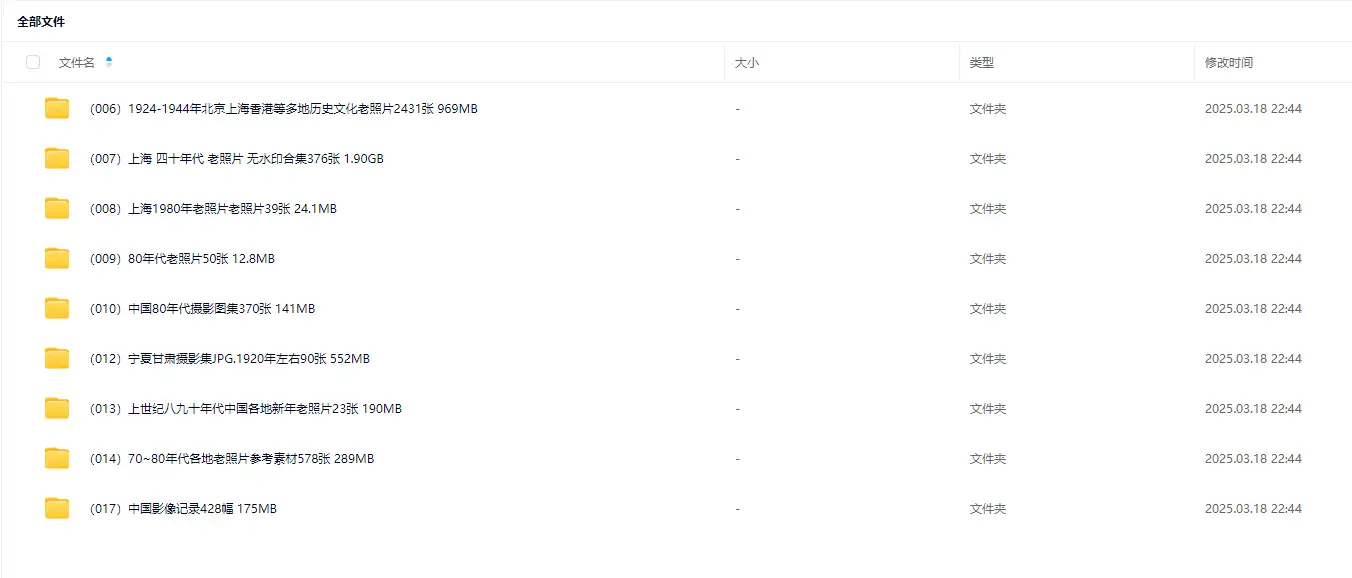The height and width of the screenshot is (578, 1352).
Task: Click the 文件名 column header label
Action: click(76, 62)
